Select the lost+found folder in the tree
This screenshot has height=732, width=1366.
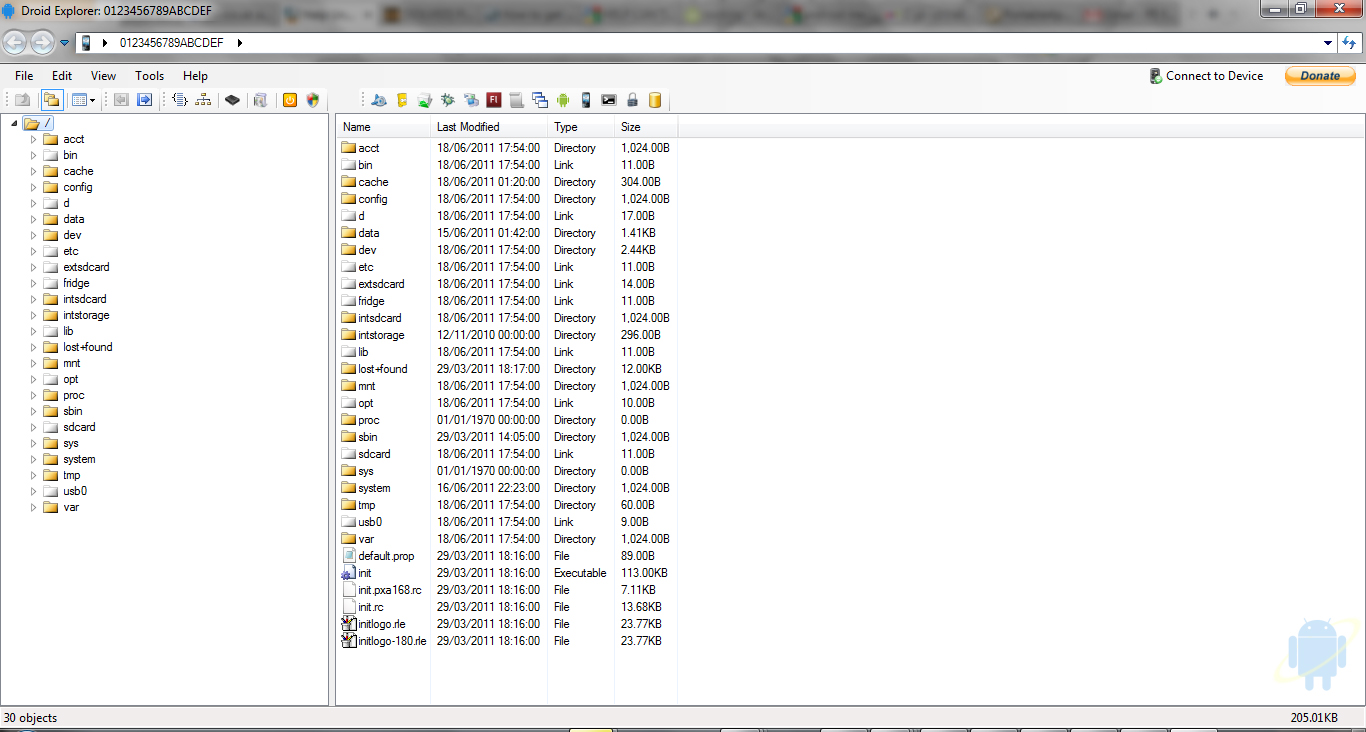click(87, 347)
